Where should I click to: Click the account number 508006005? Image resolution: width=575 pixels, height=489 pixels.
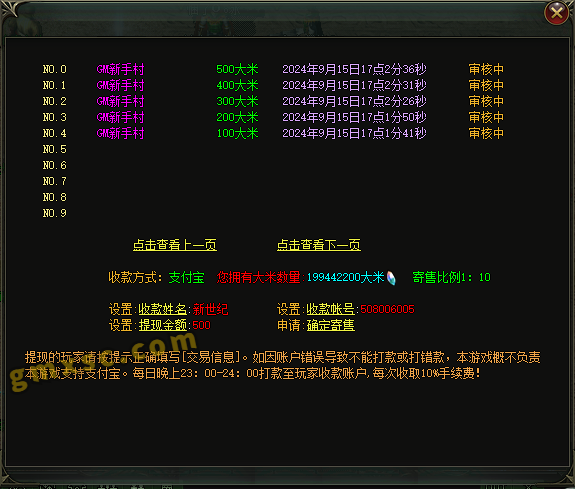click(x=387, y=309)
